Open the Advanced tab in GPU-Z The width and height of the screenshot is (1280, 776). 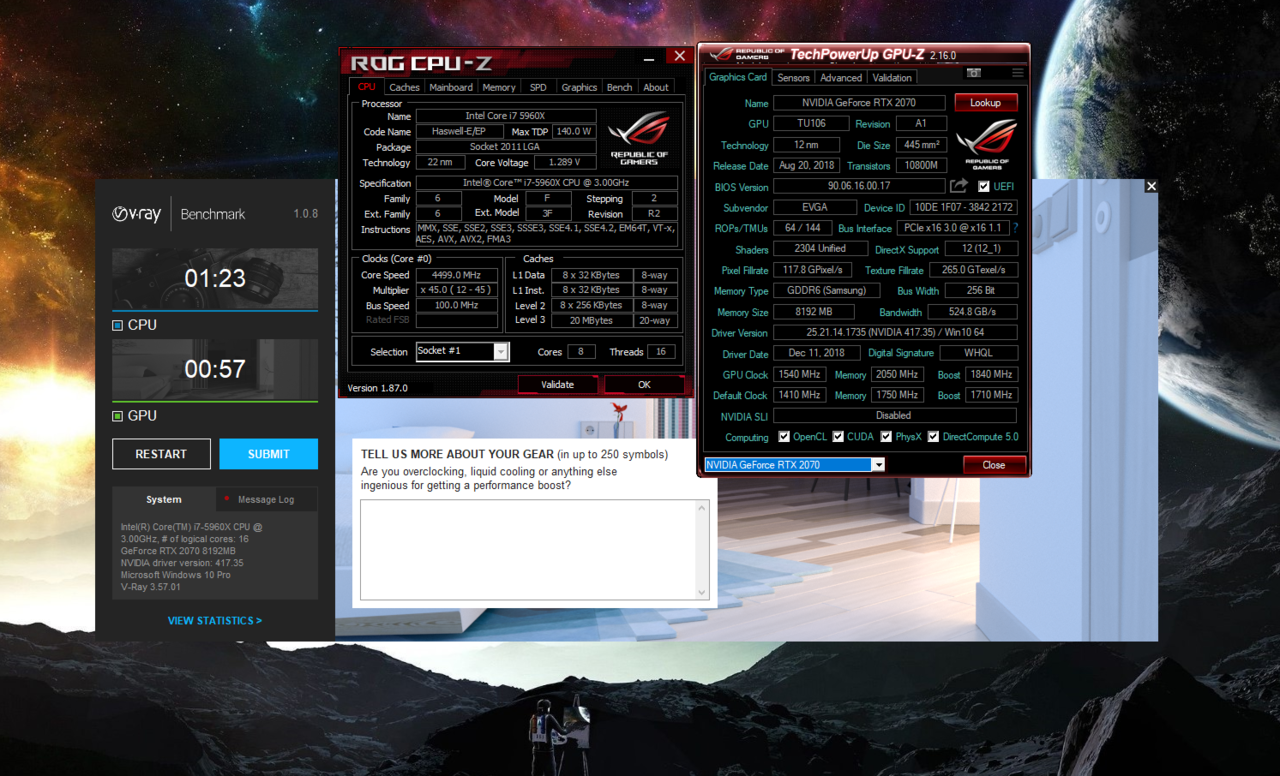coord(841,78)
